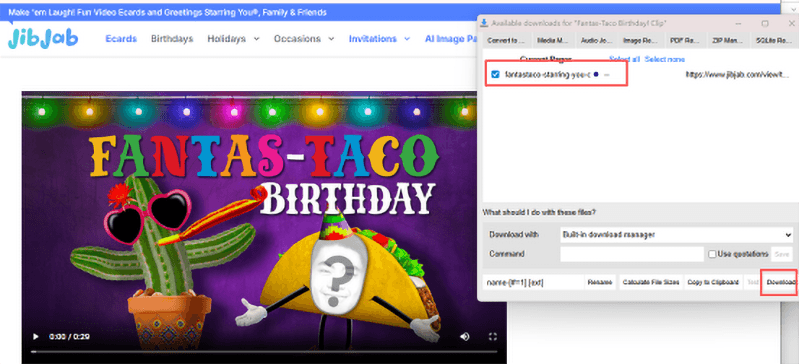
Task: Click the JibJab logo
Action: (x=43, y=38)
